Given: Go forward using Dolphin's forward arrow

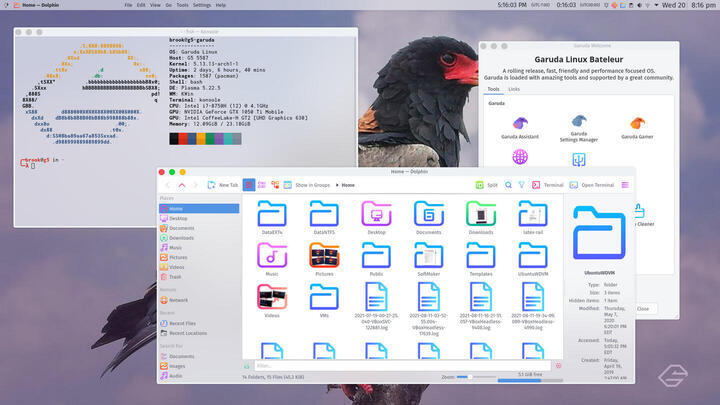Looking at the screenshot, I should pos(195,185).
